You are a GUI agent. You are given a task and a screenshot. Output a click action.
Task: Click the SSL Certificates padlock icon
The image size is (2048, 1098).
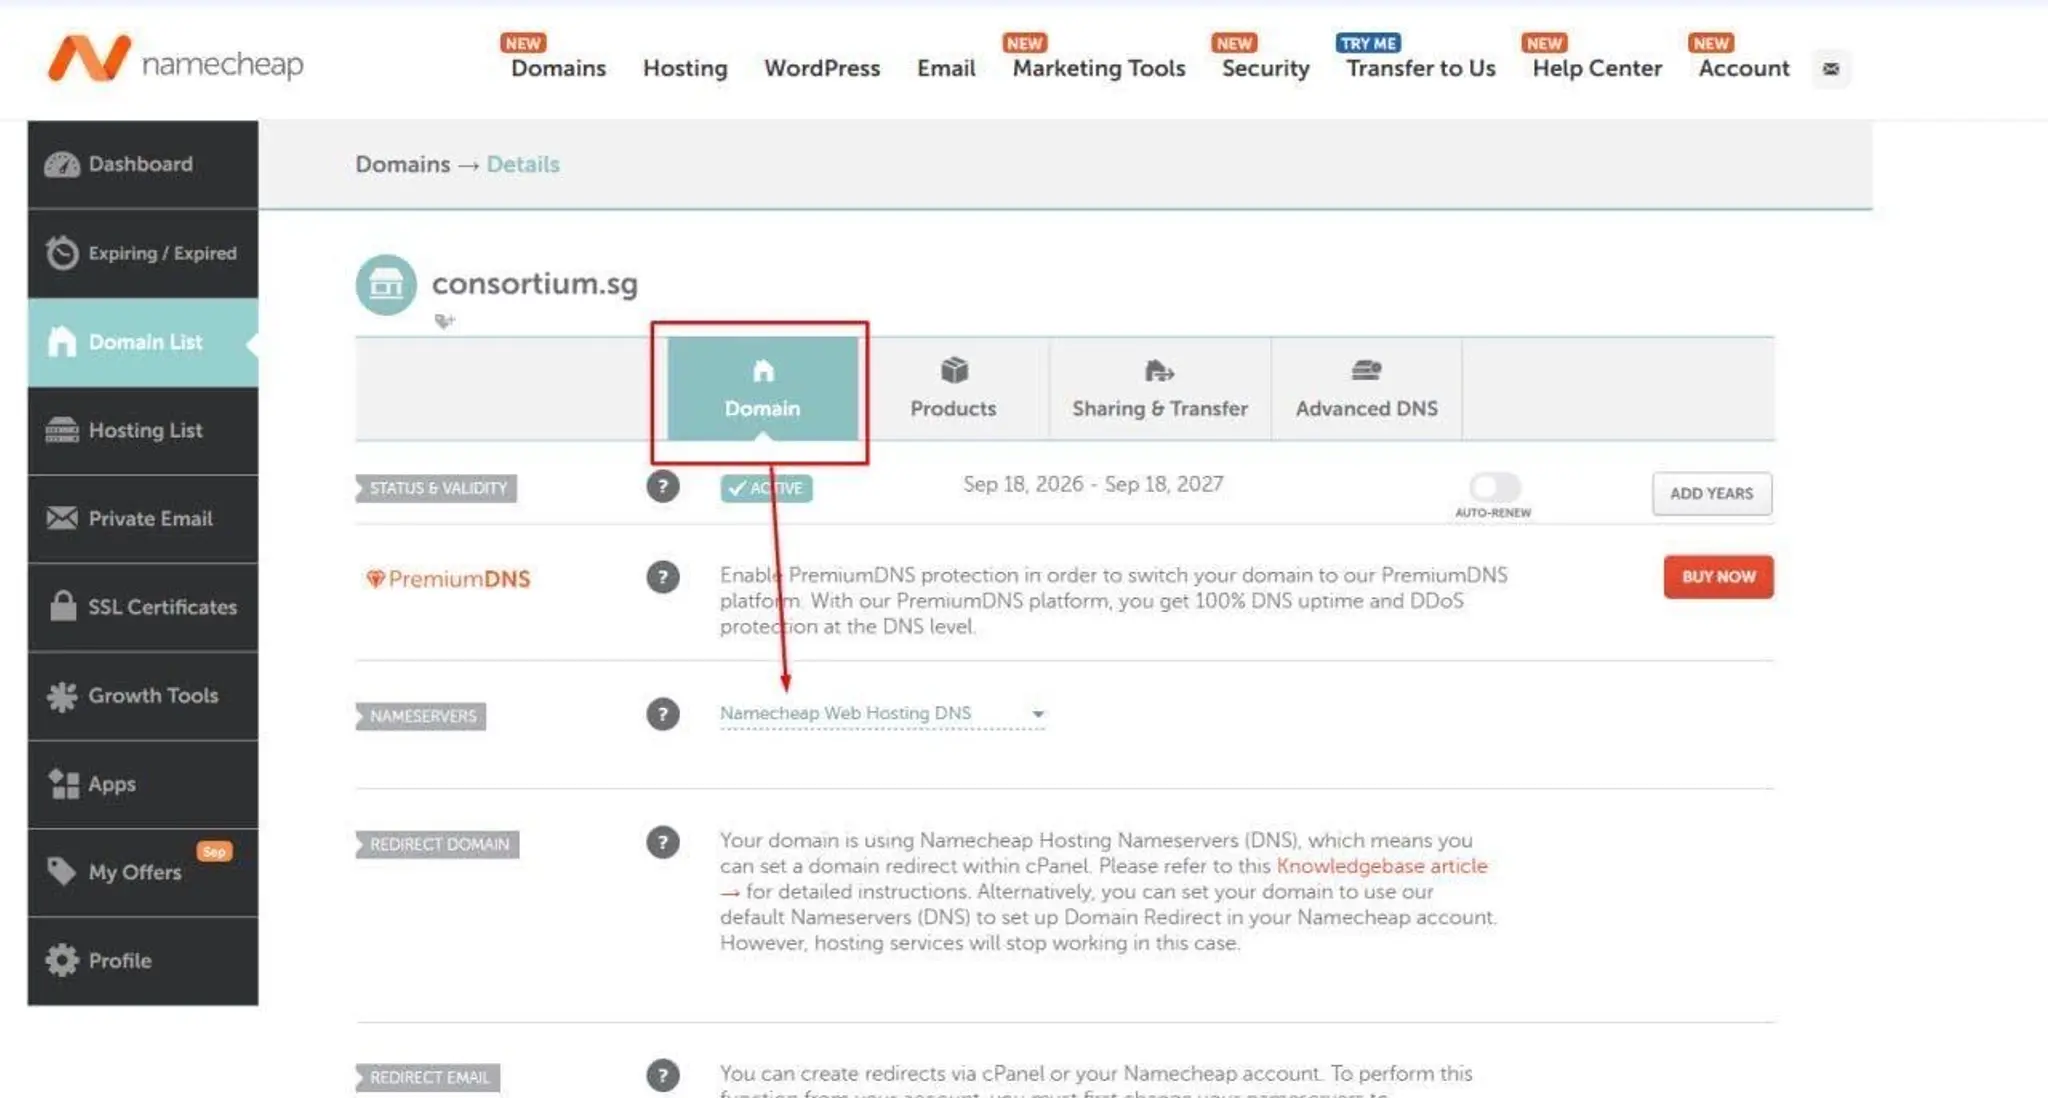pyautogui.click(x=63, y=606)
